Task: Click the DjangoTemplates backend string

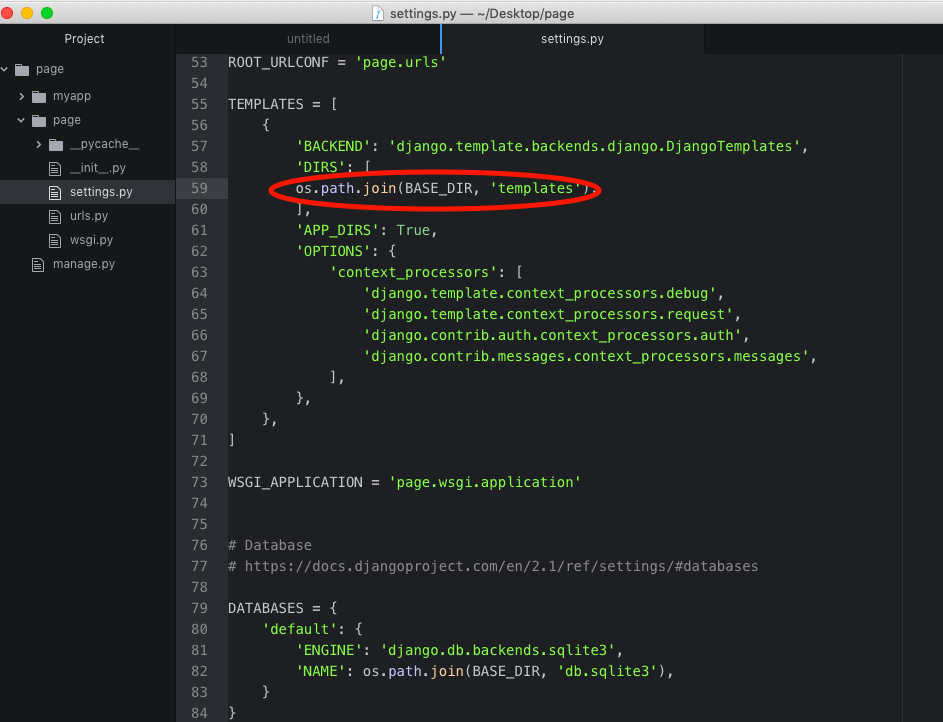Action: (x=594, y=146)
